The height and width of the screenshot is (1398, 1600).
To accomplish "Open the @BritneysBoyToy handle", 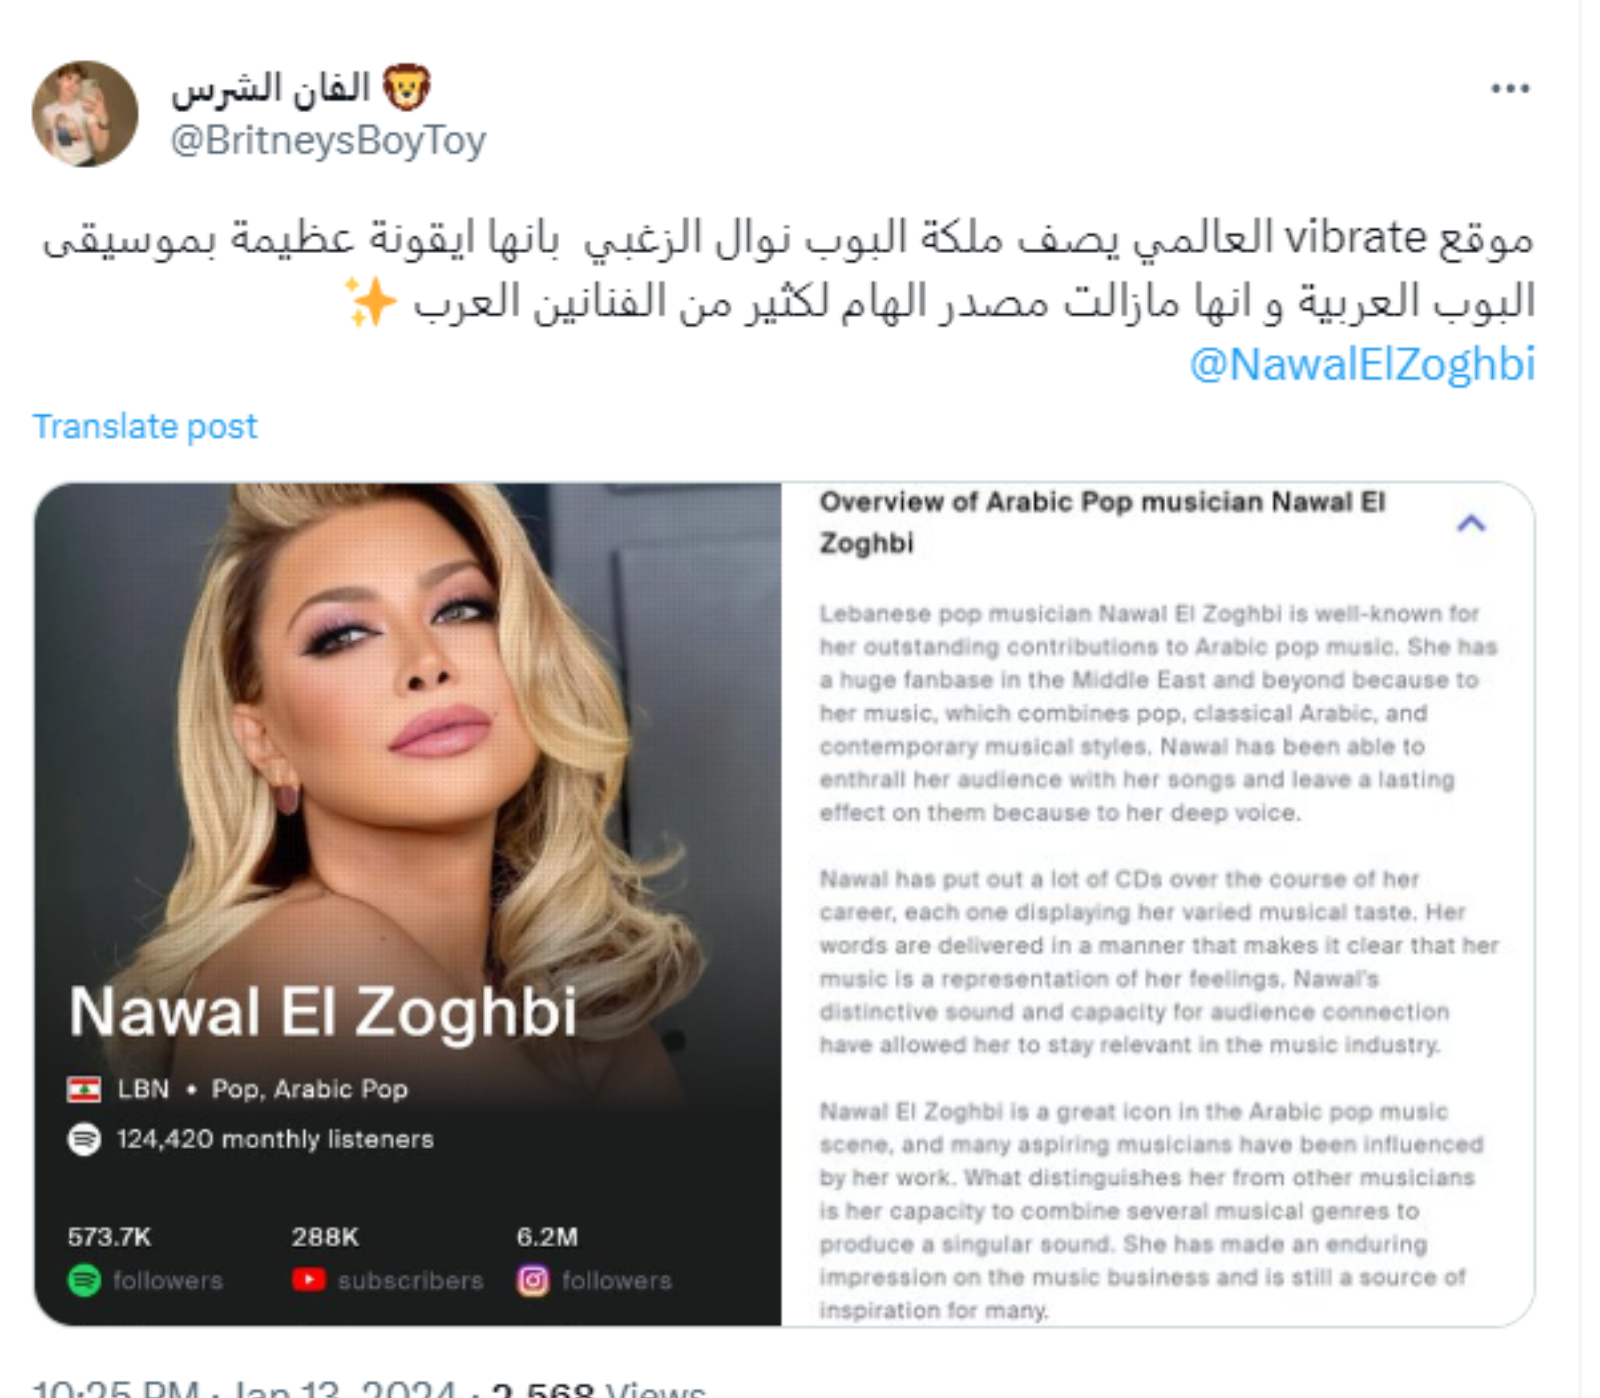I will [x=328, y=140].
